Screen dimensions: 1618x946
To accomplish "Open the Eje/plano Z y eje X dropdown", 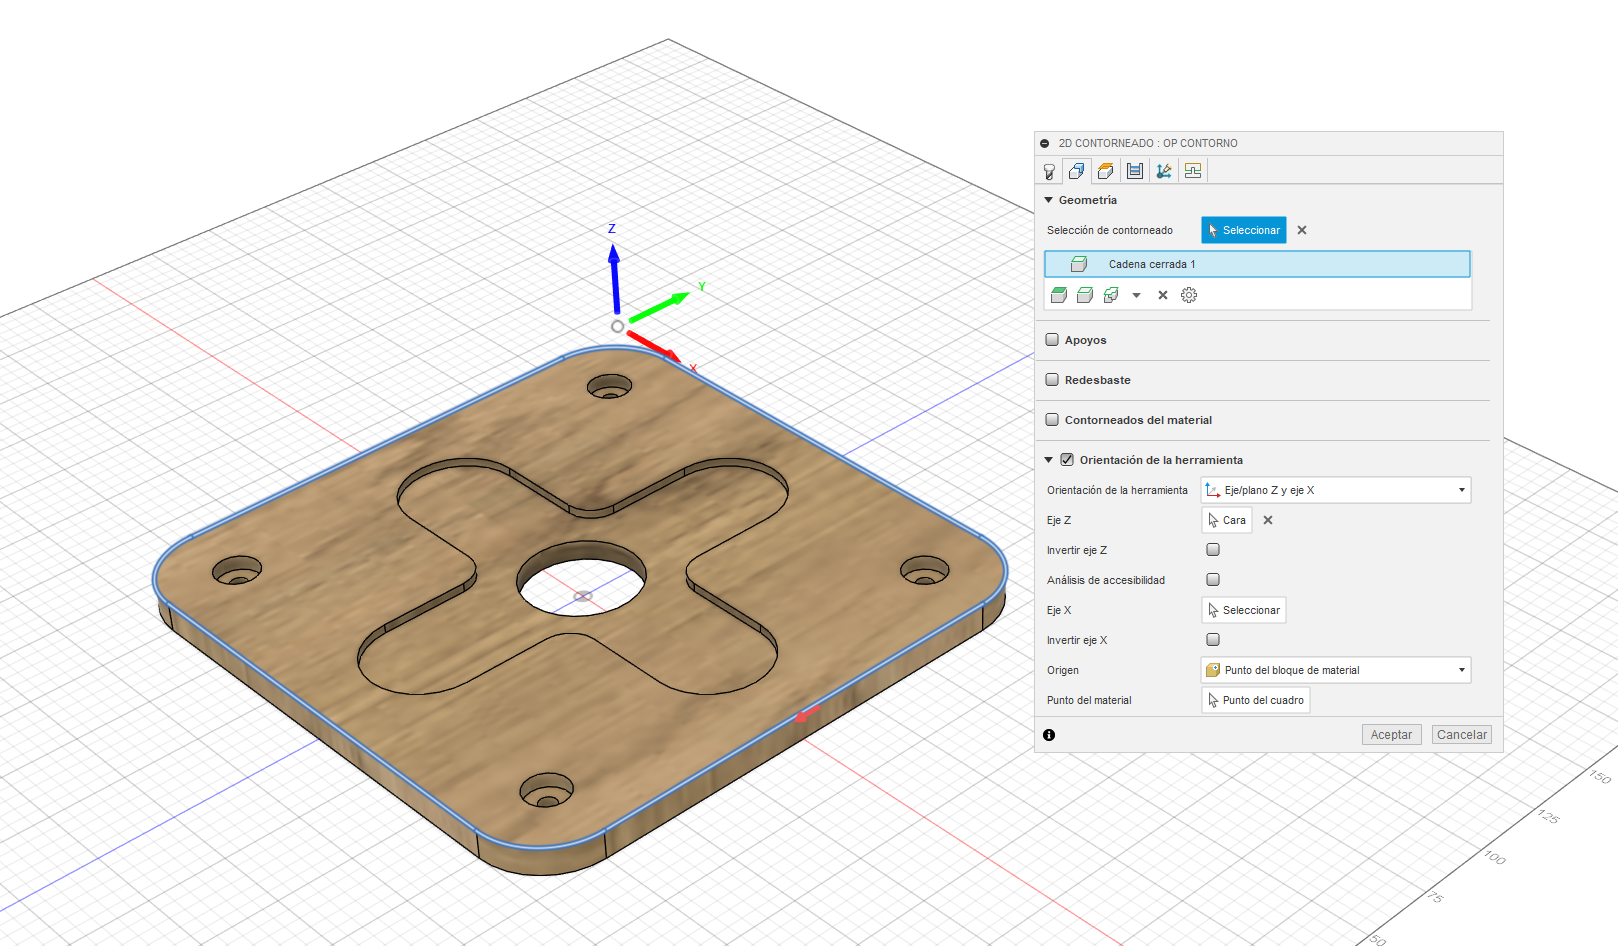I will click(1336, 490).
